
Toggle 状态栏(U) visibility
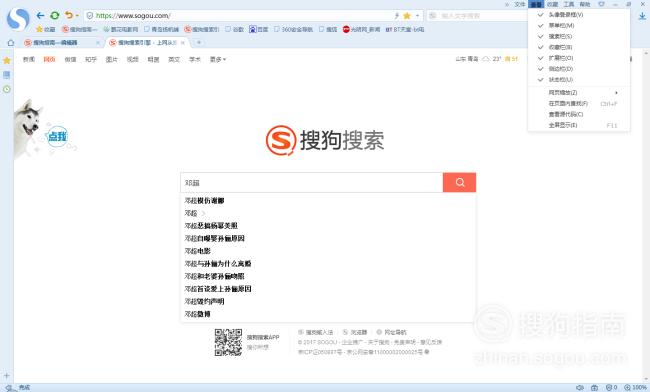579,80
